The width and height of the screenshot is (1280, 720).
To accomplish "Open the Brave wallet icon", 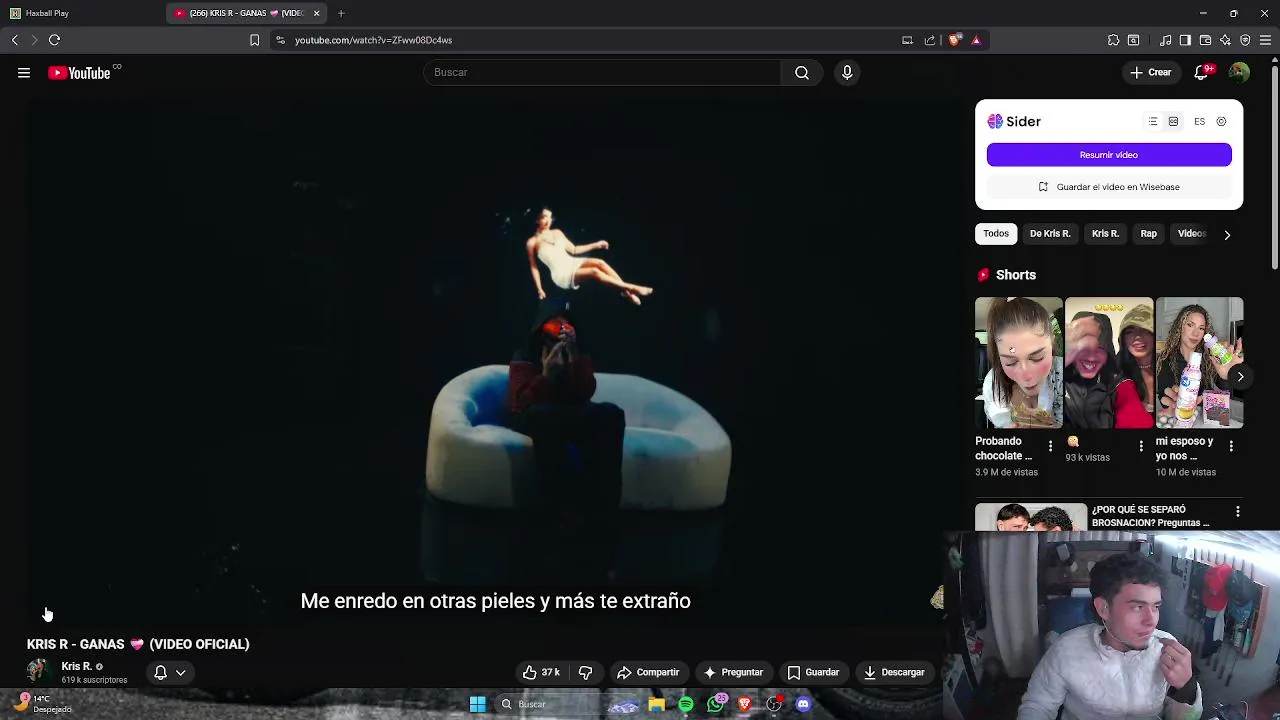I will [x=1205, y=40].
